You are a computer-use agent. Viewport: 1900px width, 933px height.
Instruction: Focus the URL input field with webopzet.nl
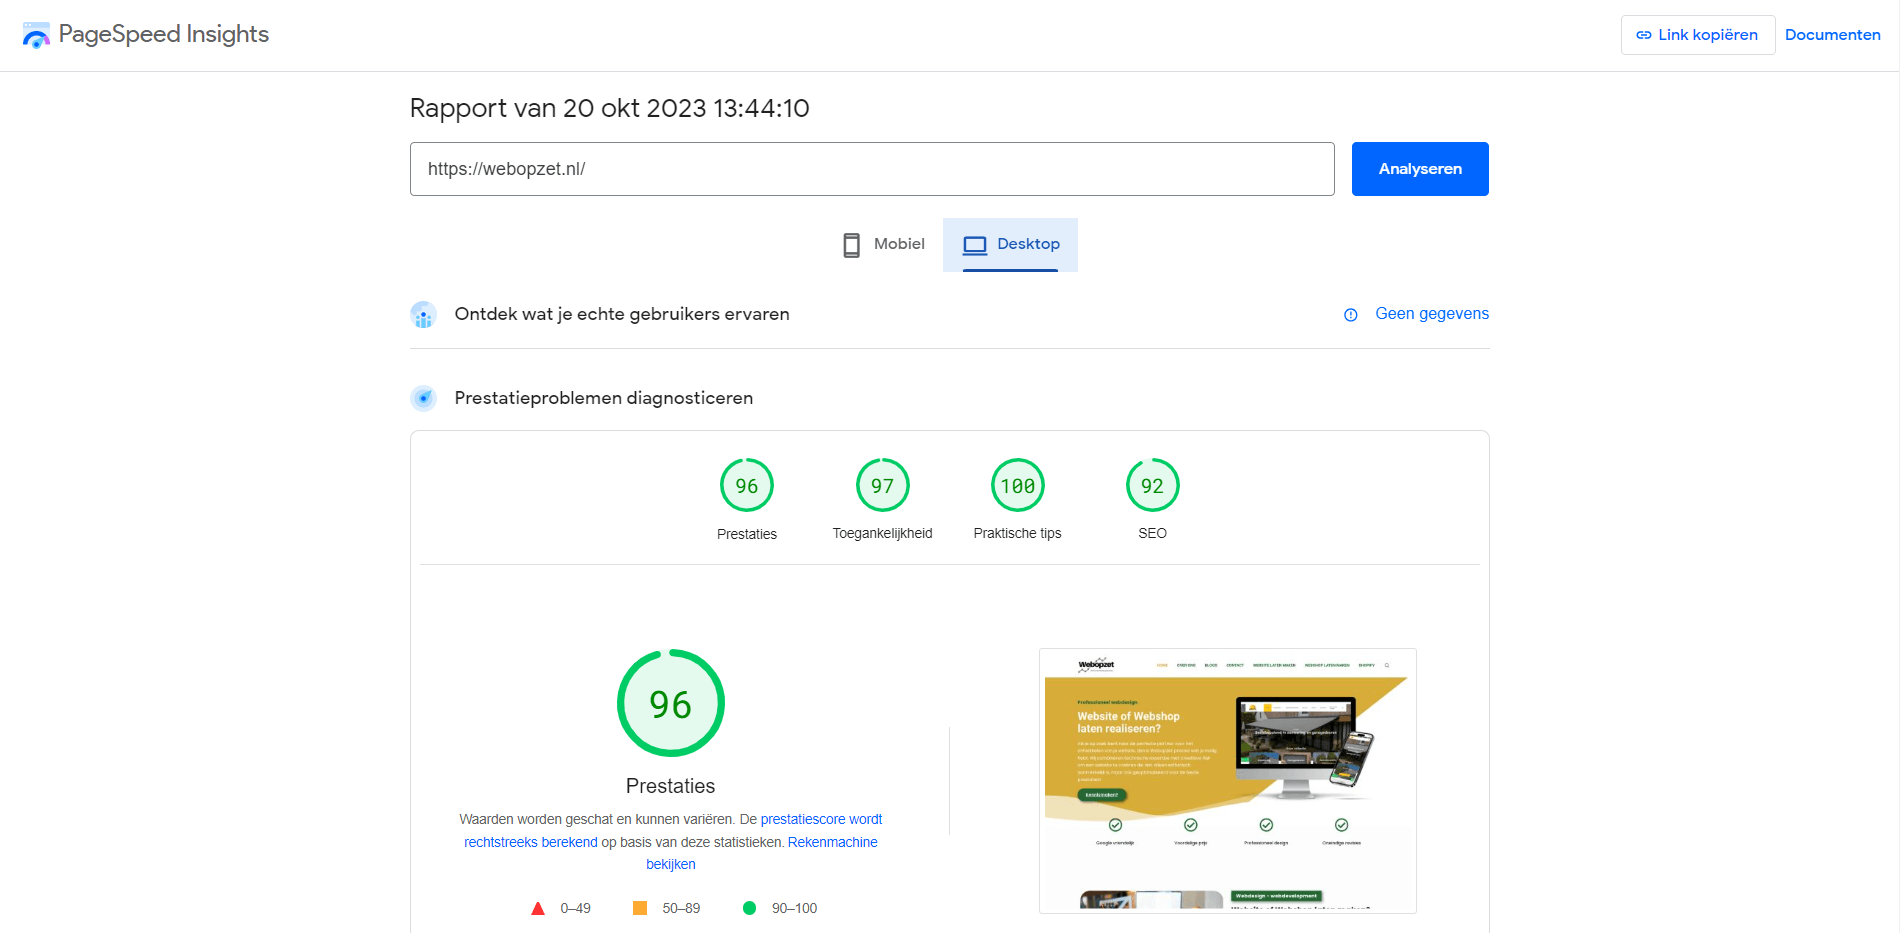pos(871,169)
